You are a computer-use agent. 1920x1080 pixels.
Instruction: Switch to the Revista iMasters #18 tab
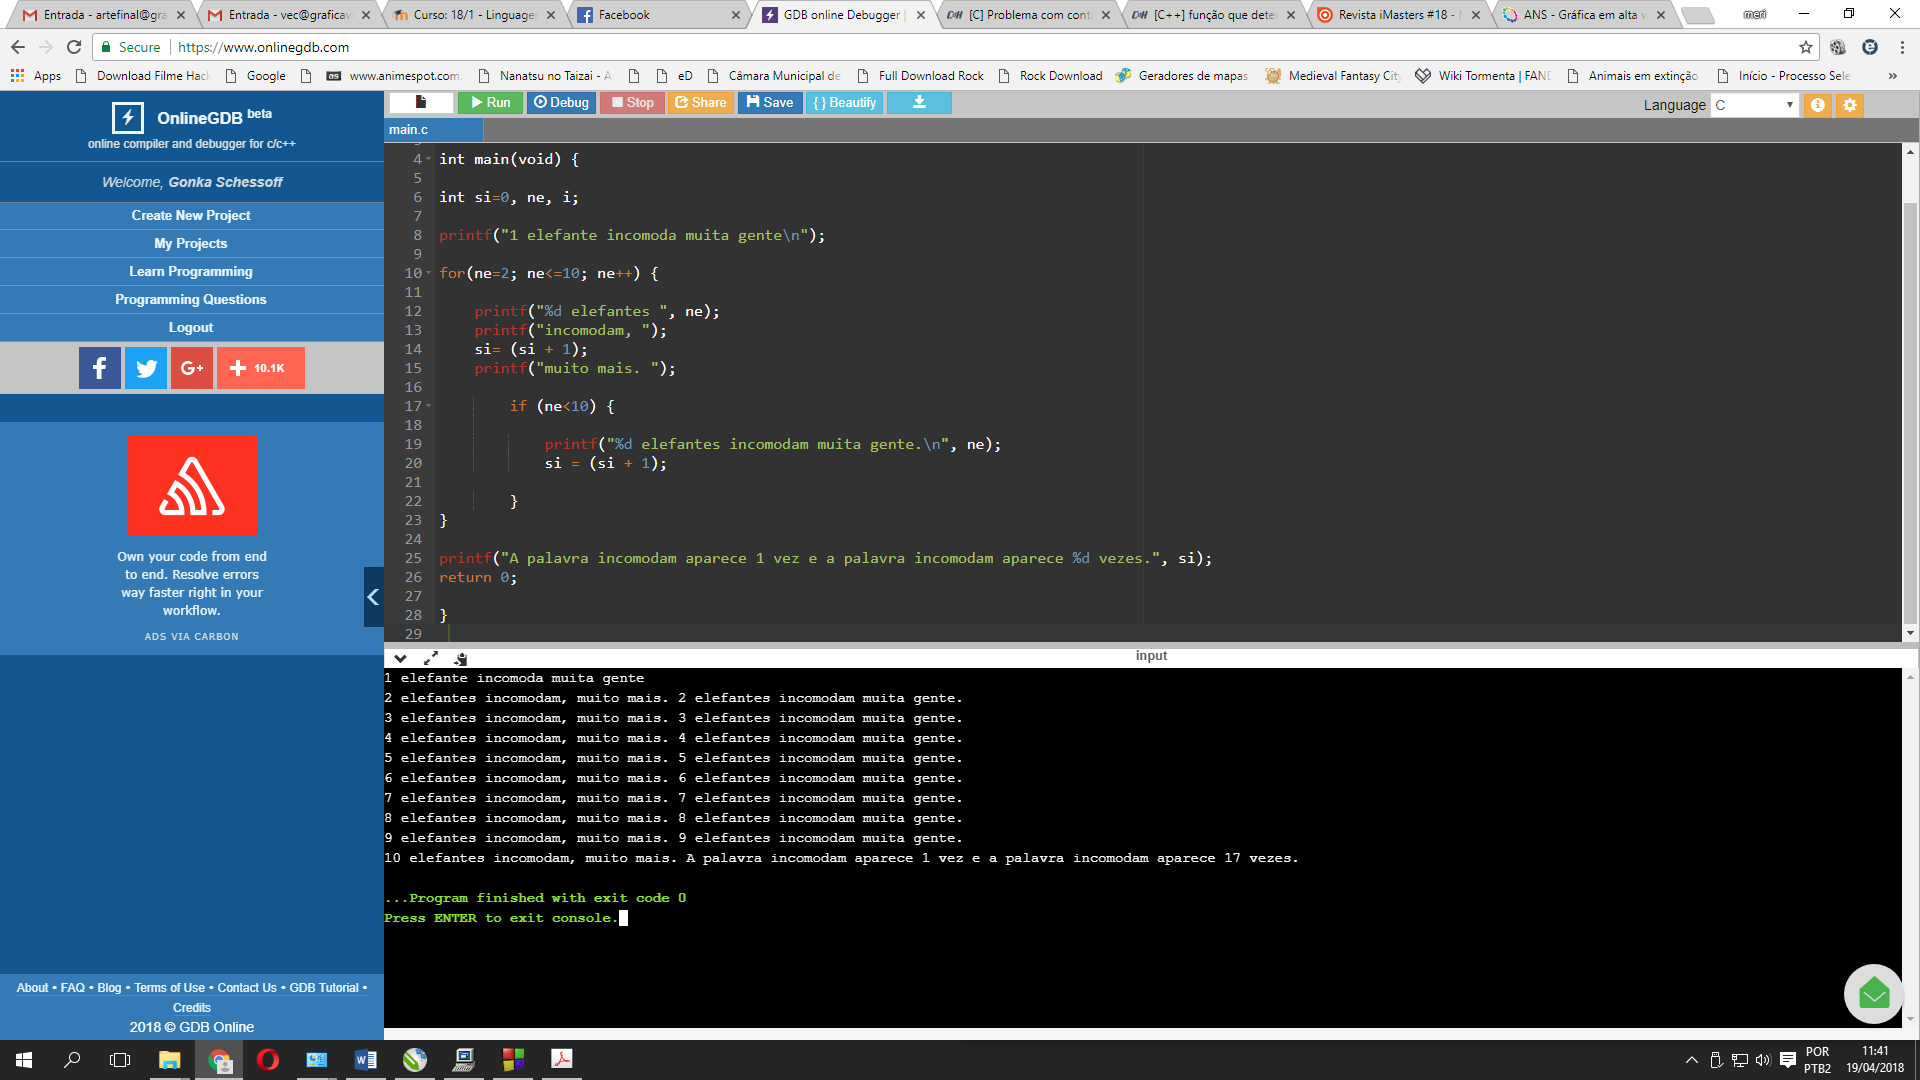click(x=1397, y=15)
